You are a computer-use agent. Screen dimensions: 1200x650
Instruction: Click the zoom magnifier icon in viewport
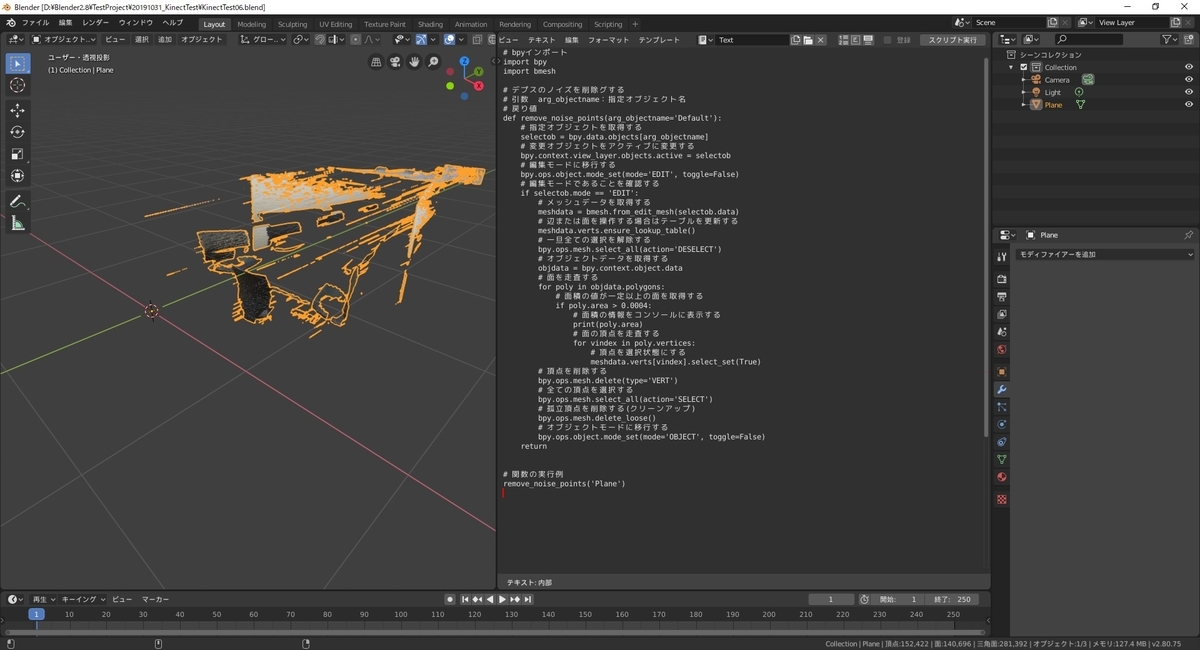tap(433, 62)
